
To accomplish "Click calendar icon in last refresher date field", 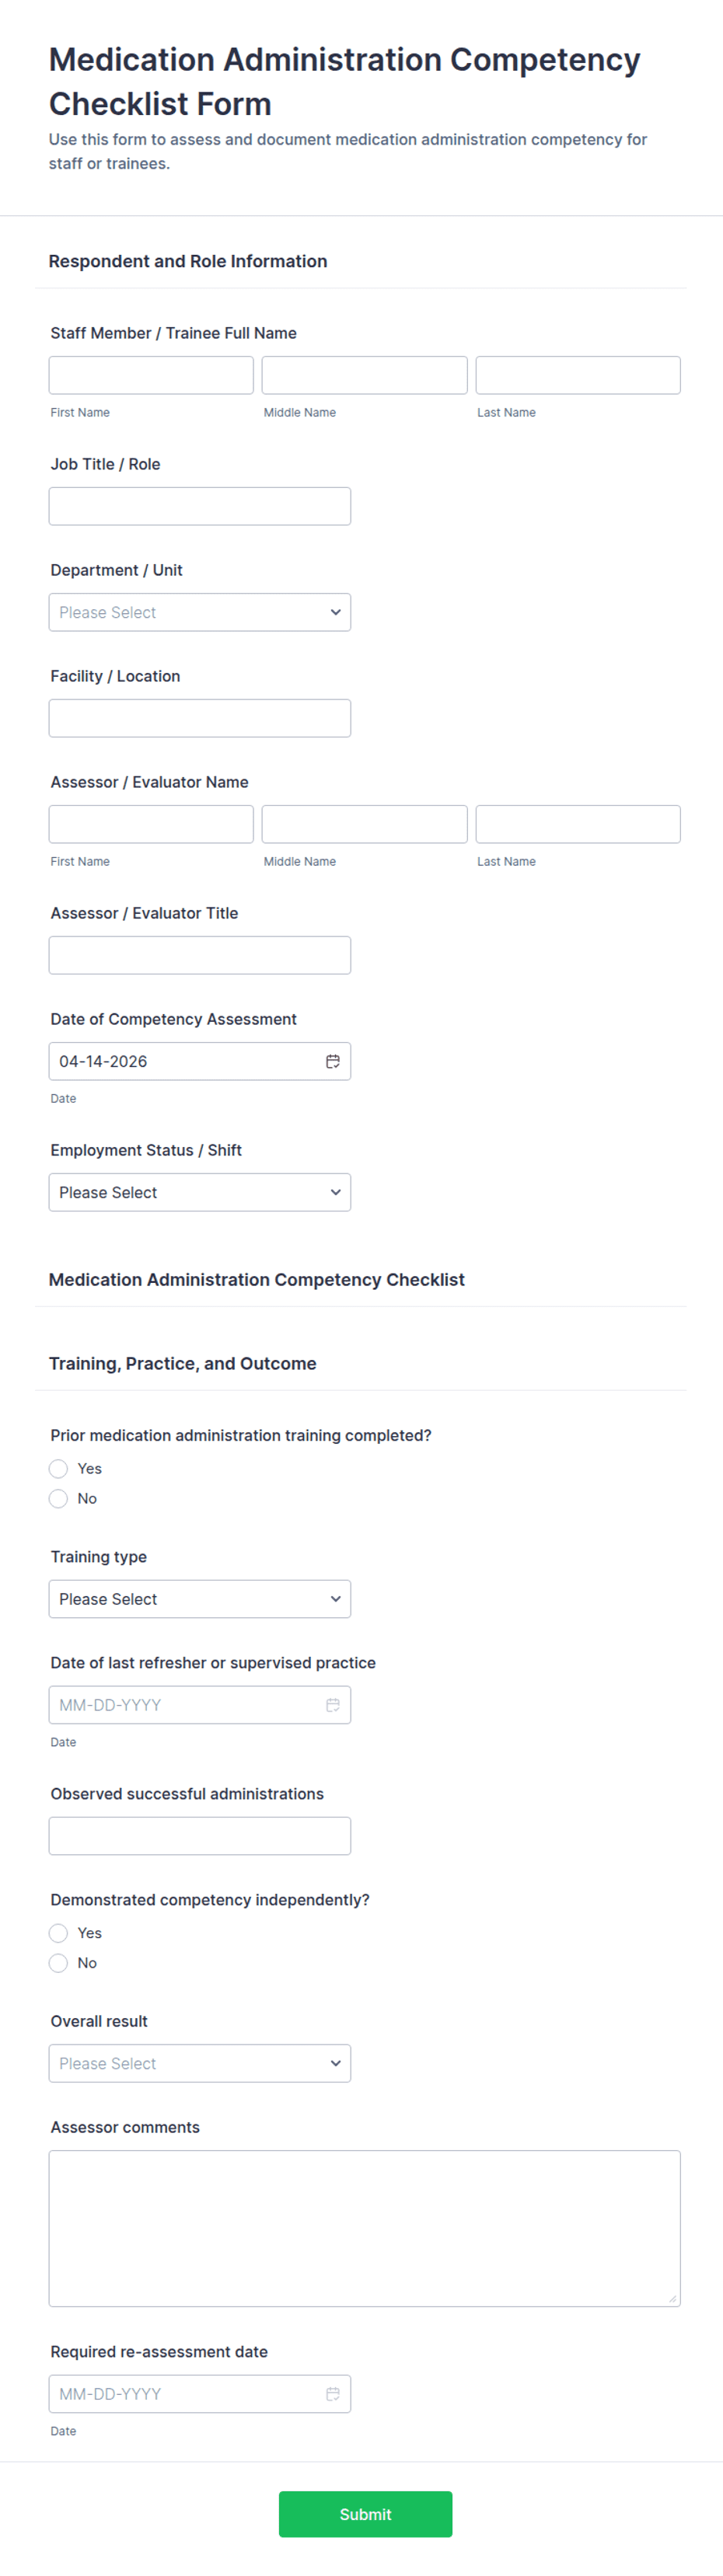I will 332,1705.
